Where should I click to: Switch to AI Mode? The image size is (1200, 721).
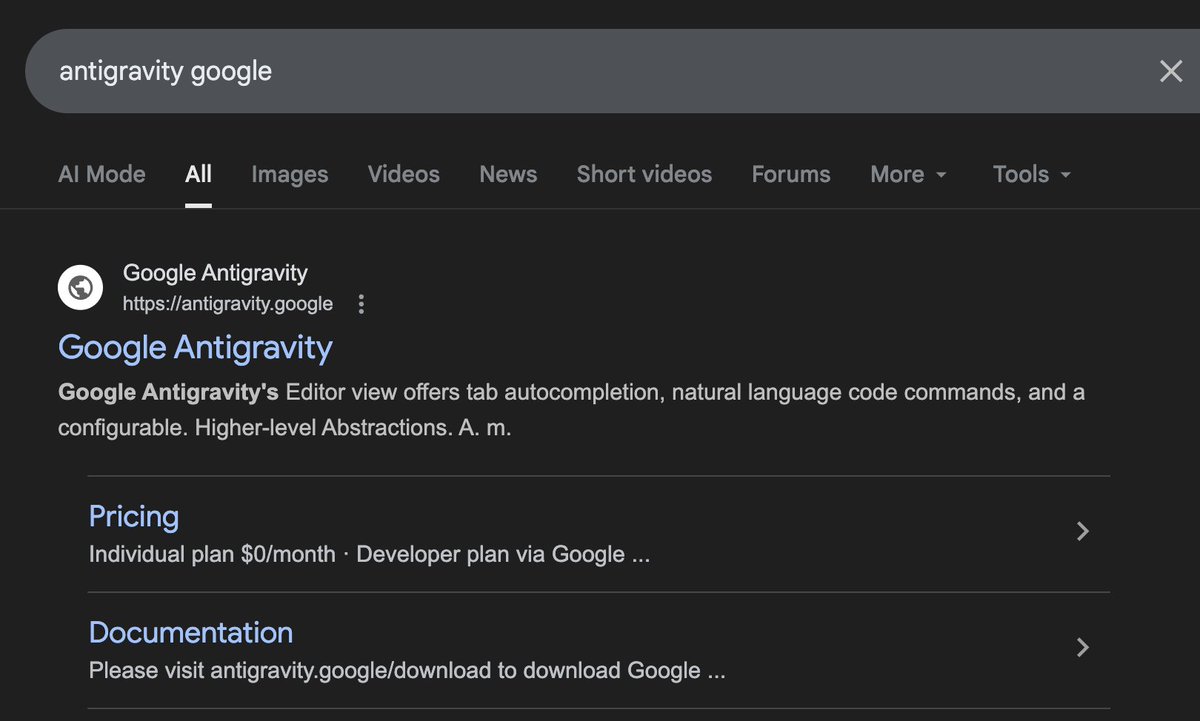tap(101, 174)
